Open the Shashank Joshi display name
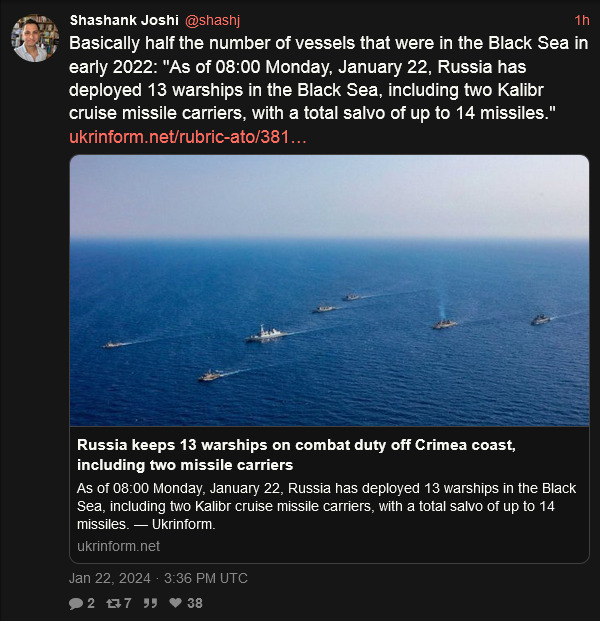600x621 pixels. click(124, 20)
